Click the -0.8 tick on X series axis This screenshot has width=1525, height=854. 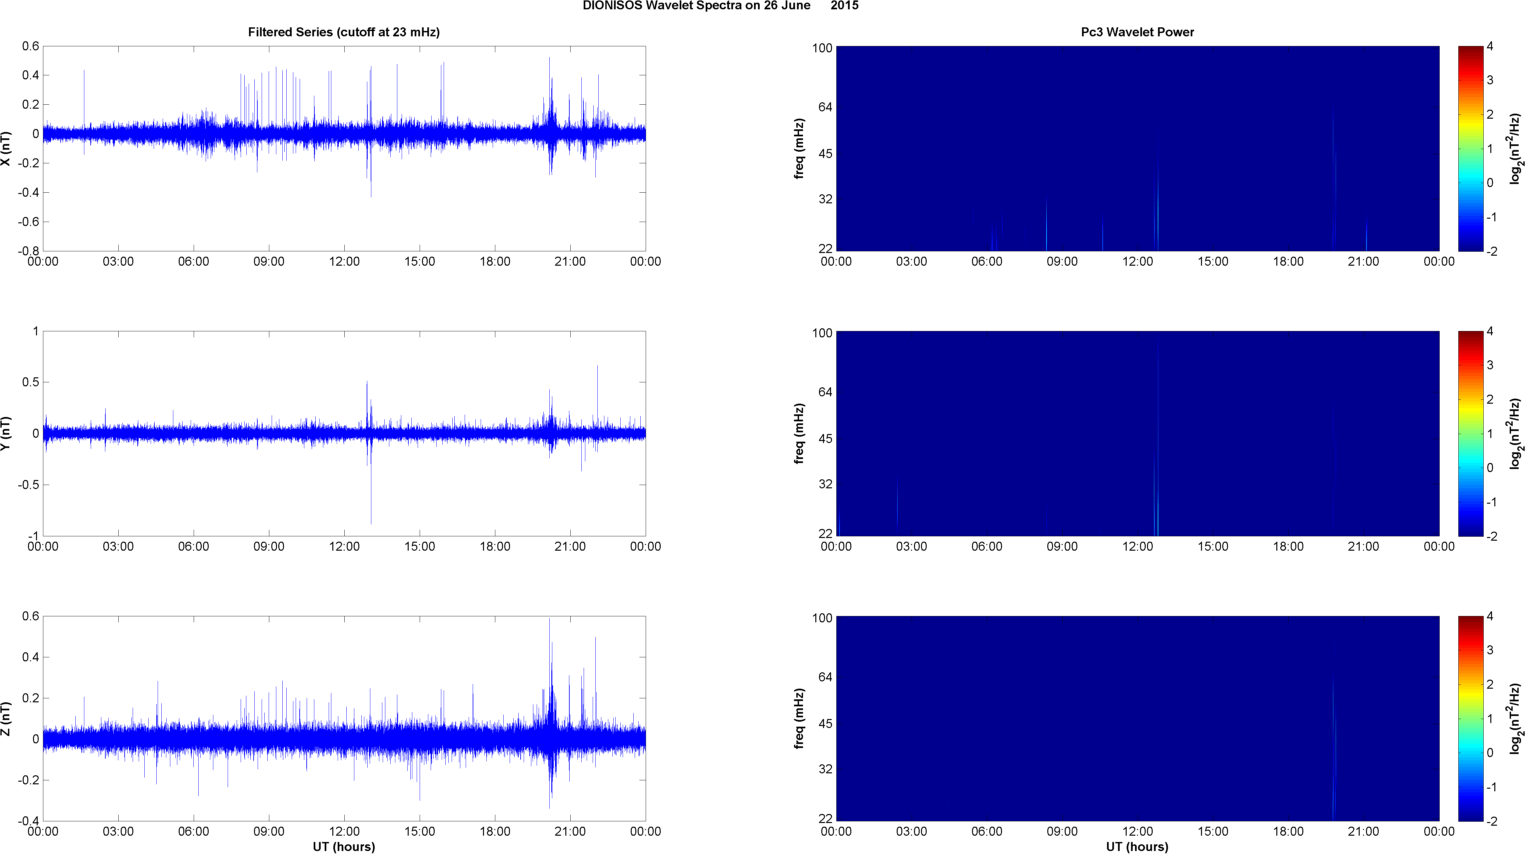tap(27, 251)
